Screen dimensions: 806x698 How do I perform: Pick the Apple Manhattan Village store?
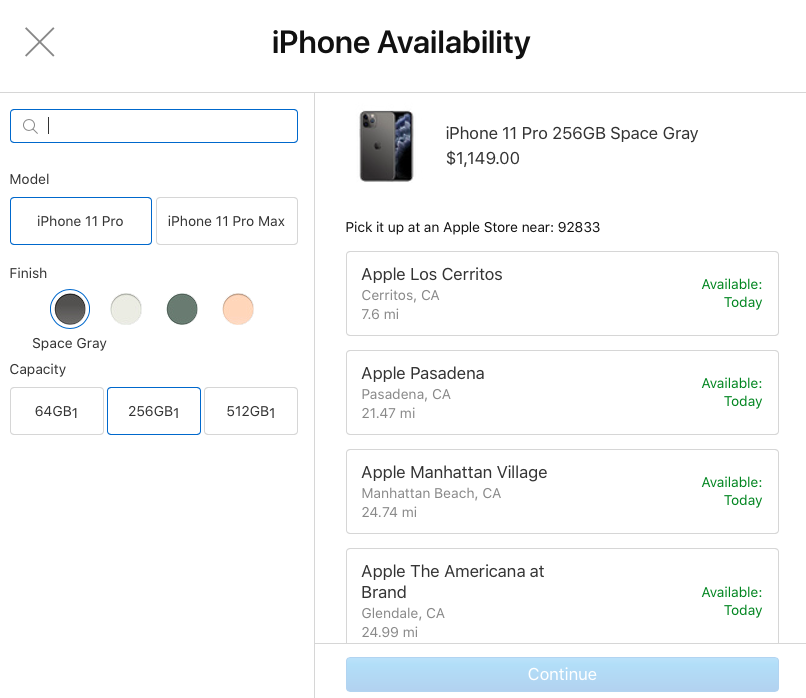click(562, 491)
